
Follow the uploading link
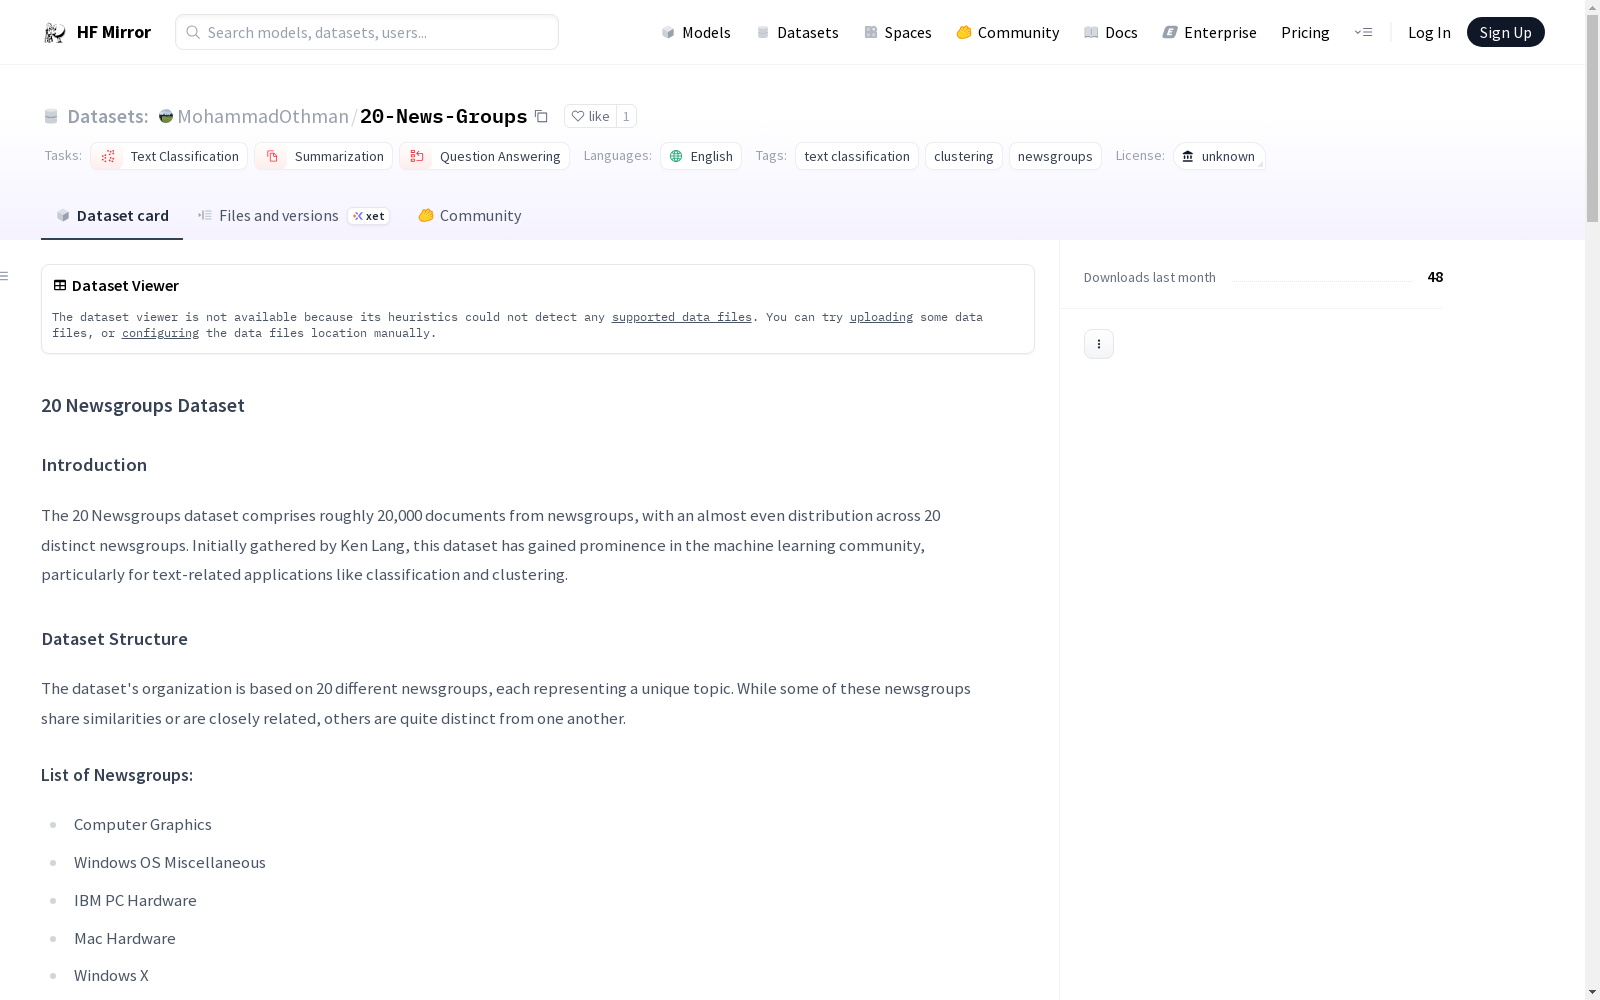coord(881,317)
